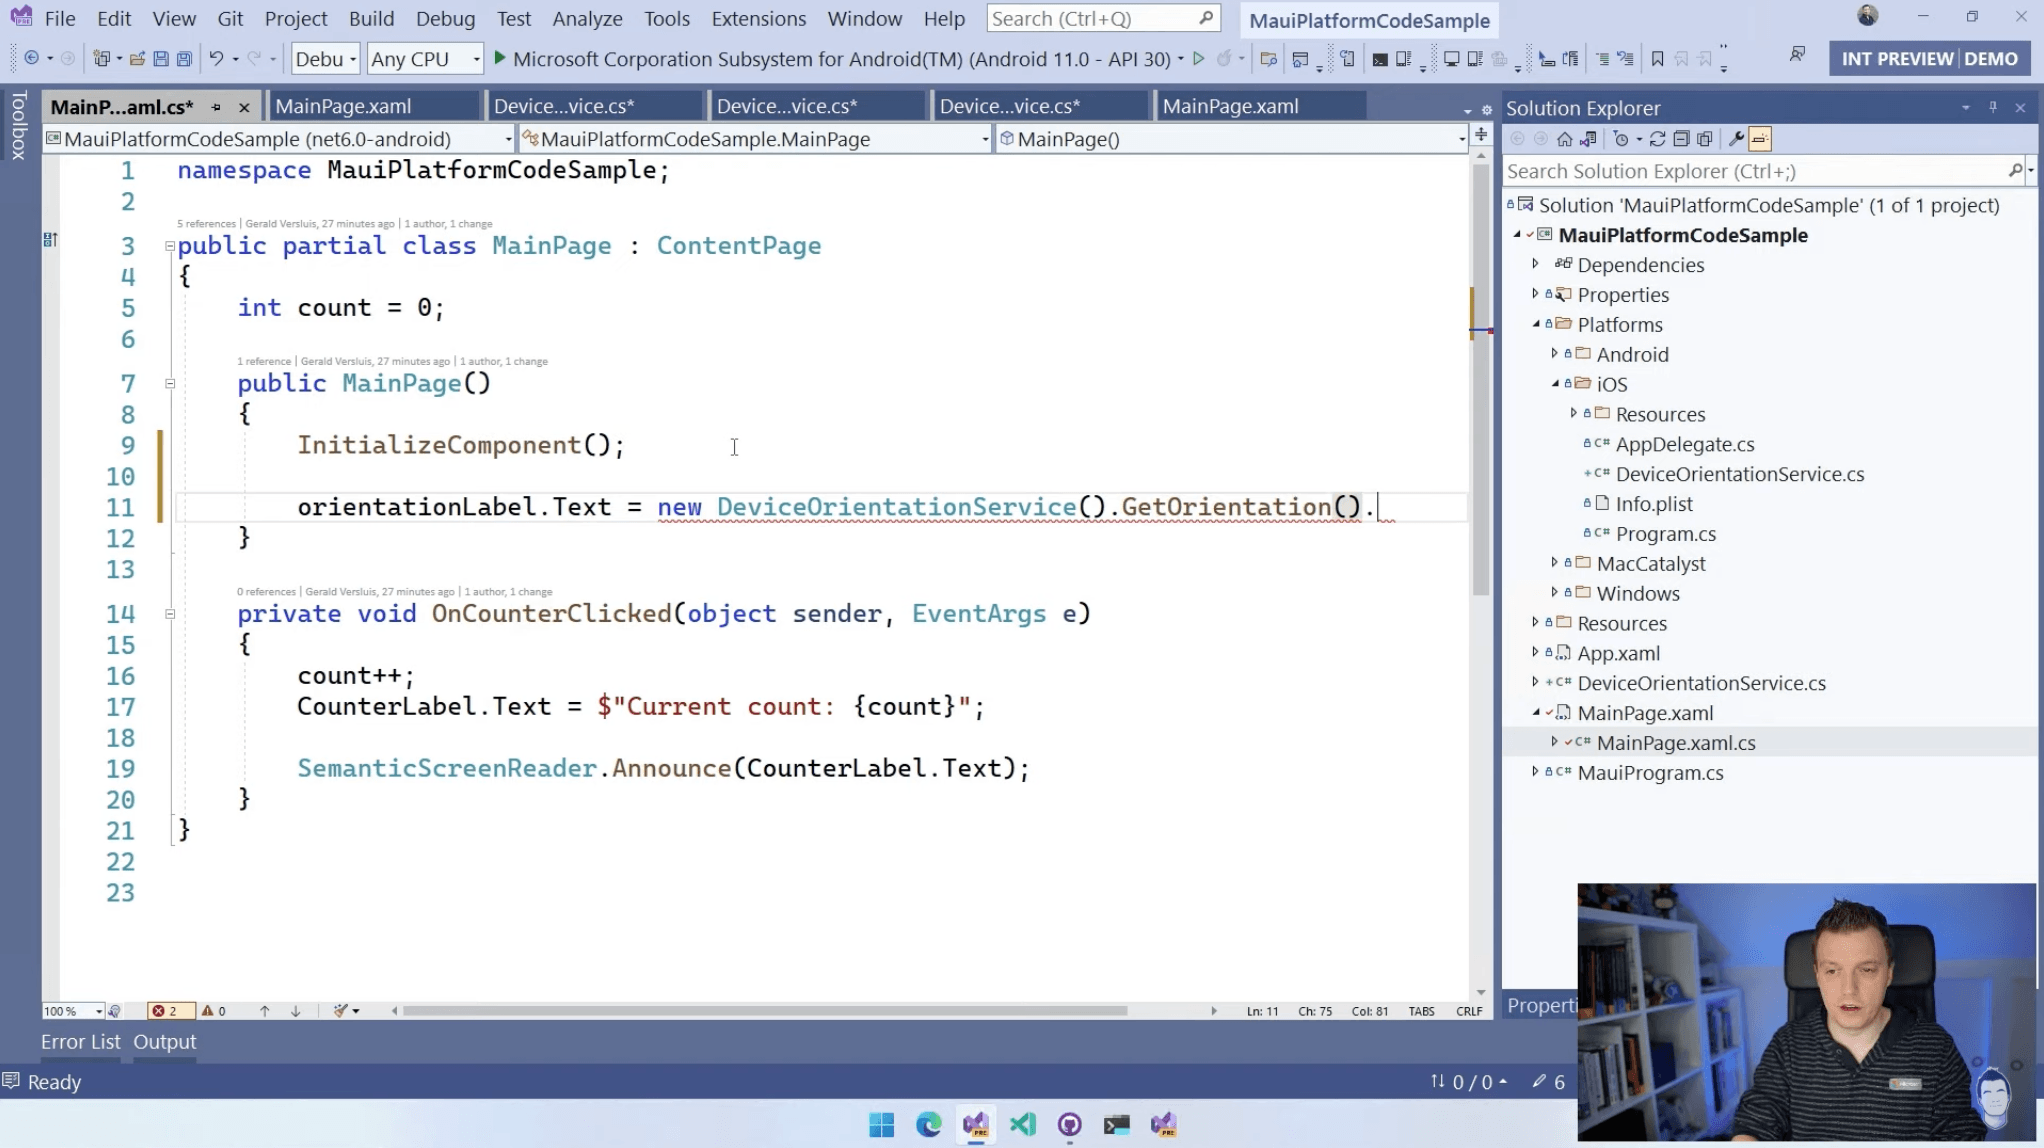The image size is (2044, 1148).
Task: Click Switch Views icon in Solution Explorer
Action: pos(1588,139)
